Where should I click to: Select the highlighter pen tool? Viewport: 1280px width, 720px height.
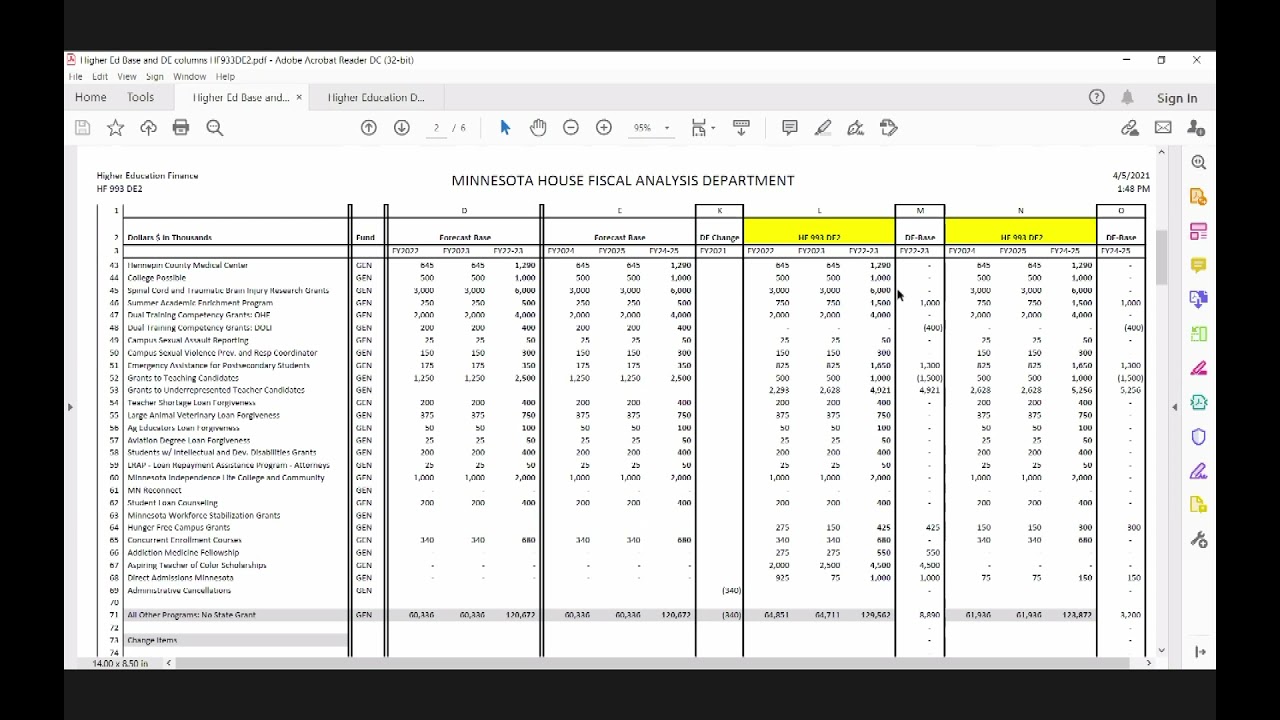click(x=823, y=128)
